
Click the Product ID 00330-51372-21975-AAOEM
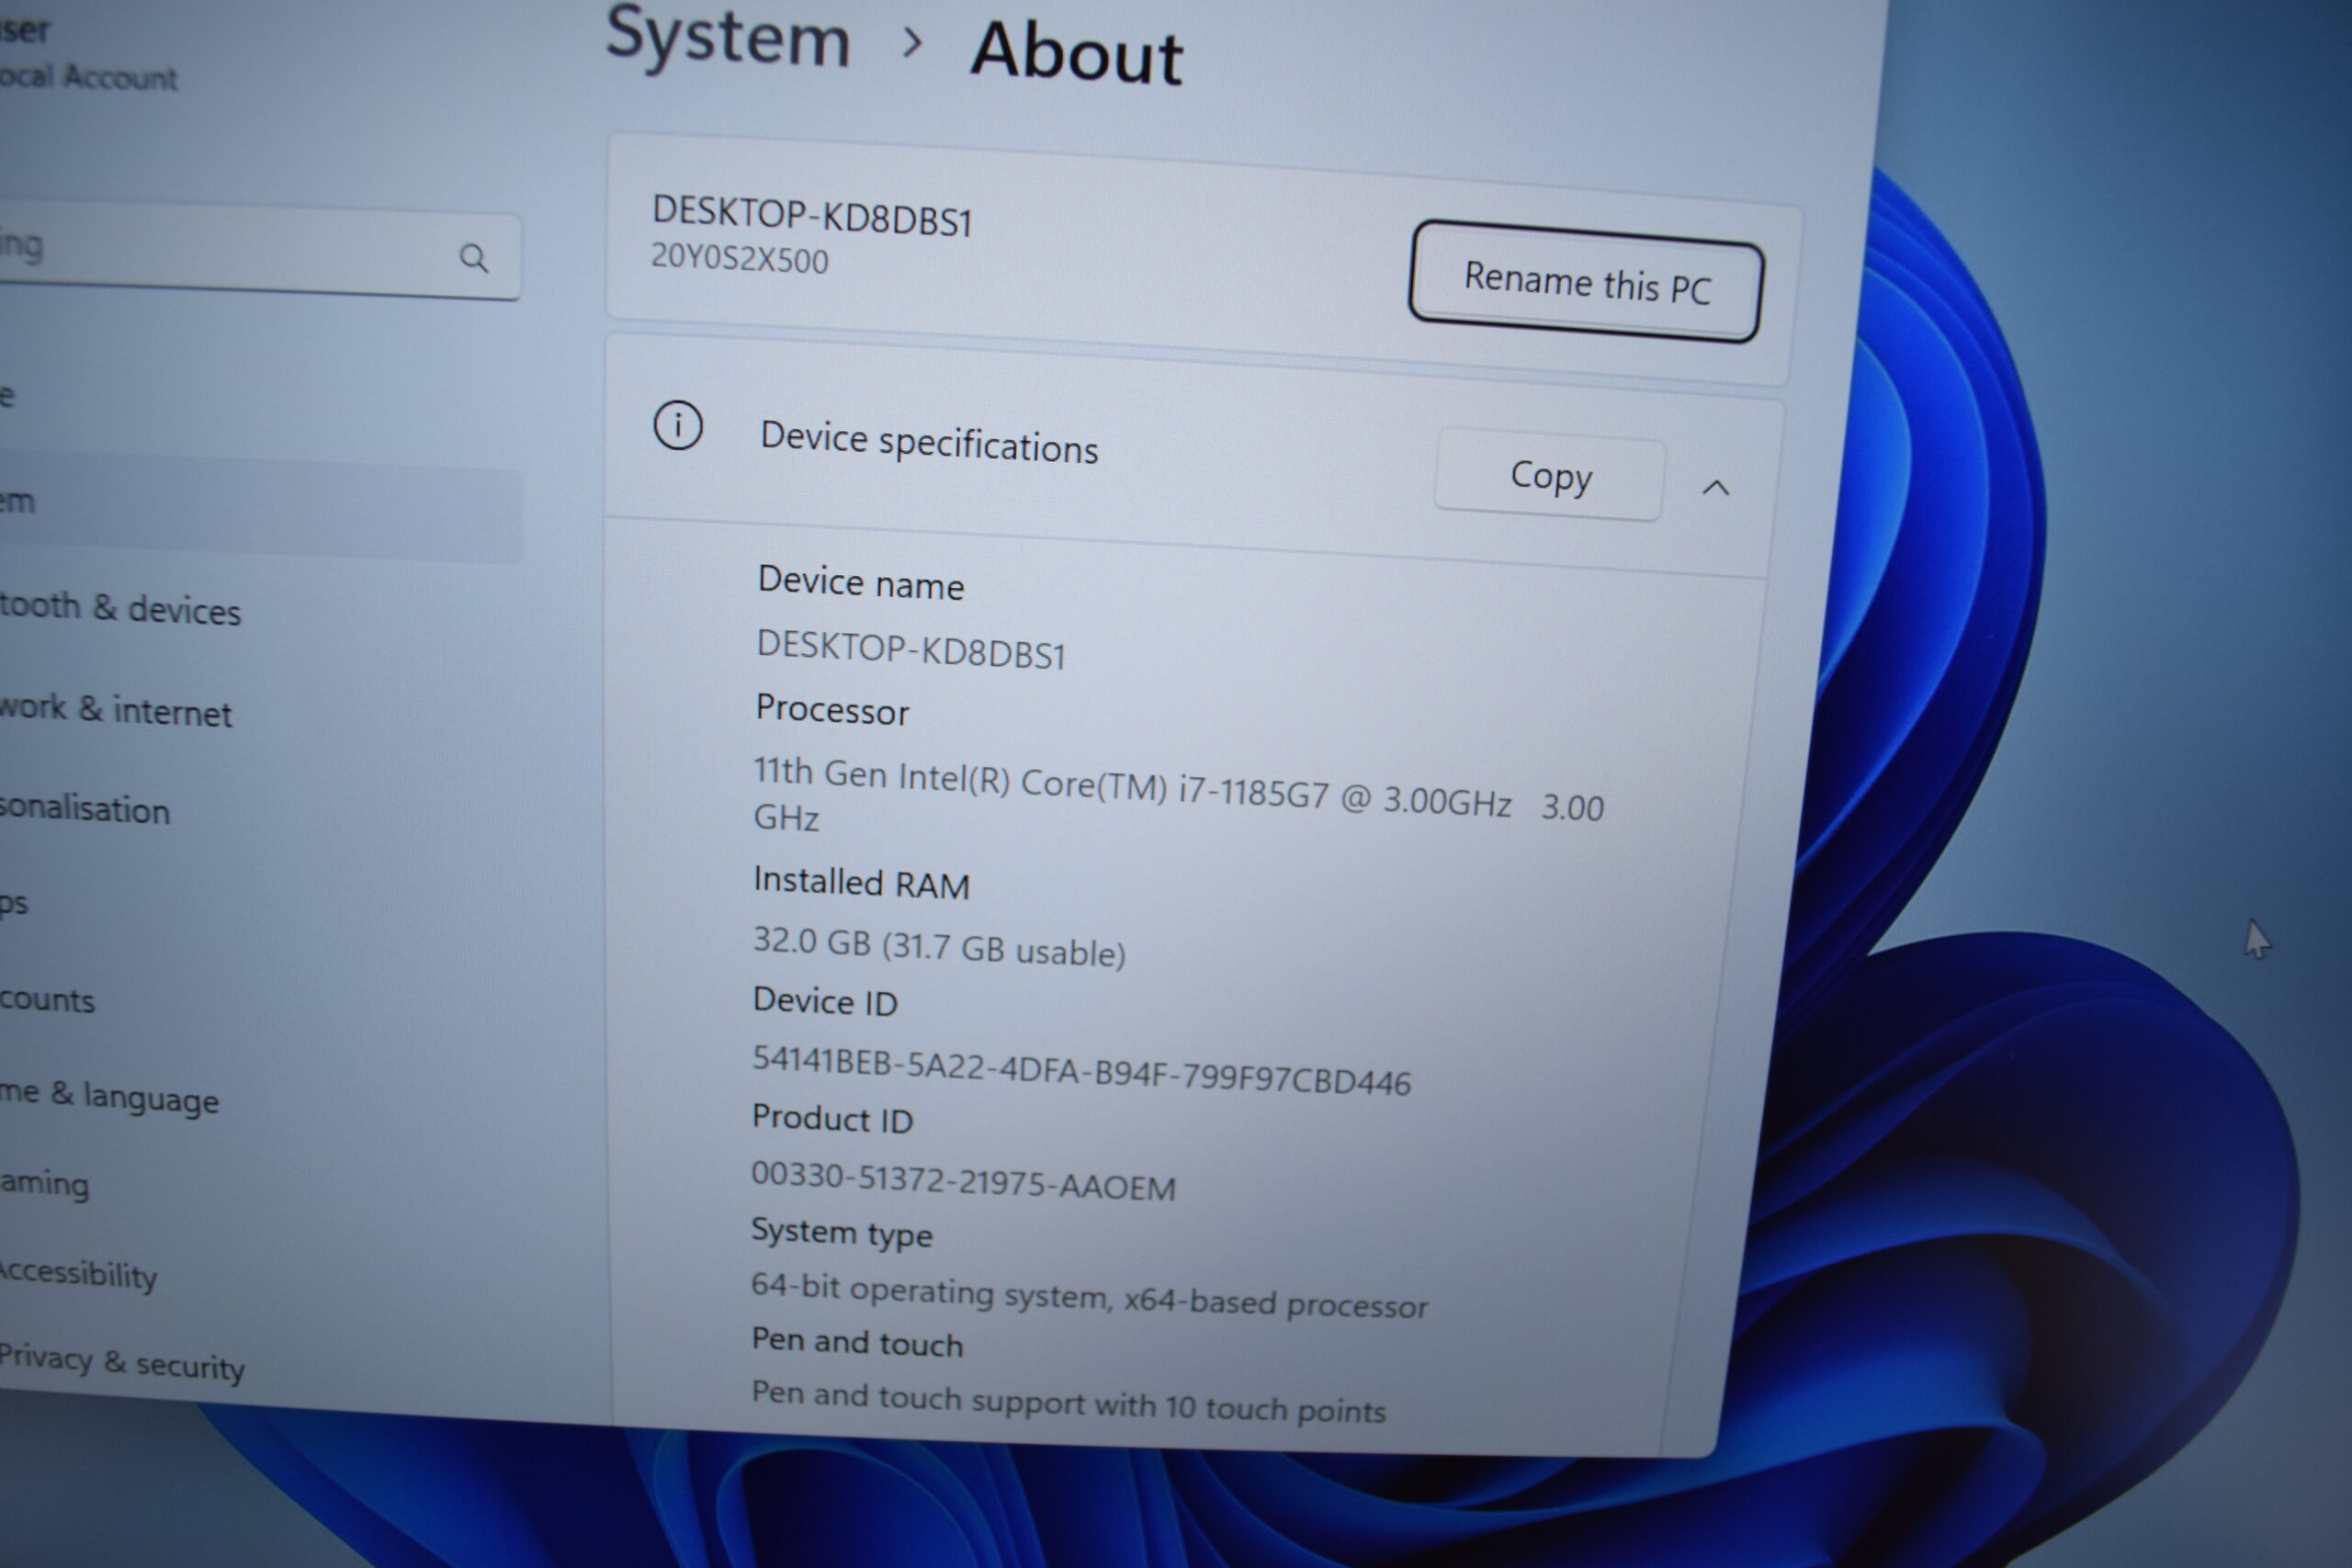[963, 1181]
